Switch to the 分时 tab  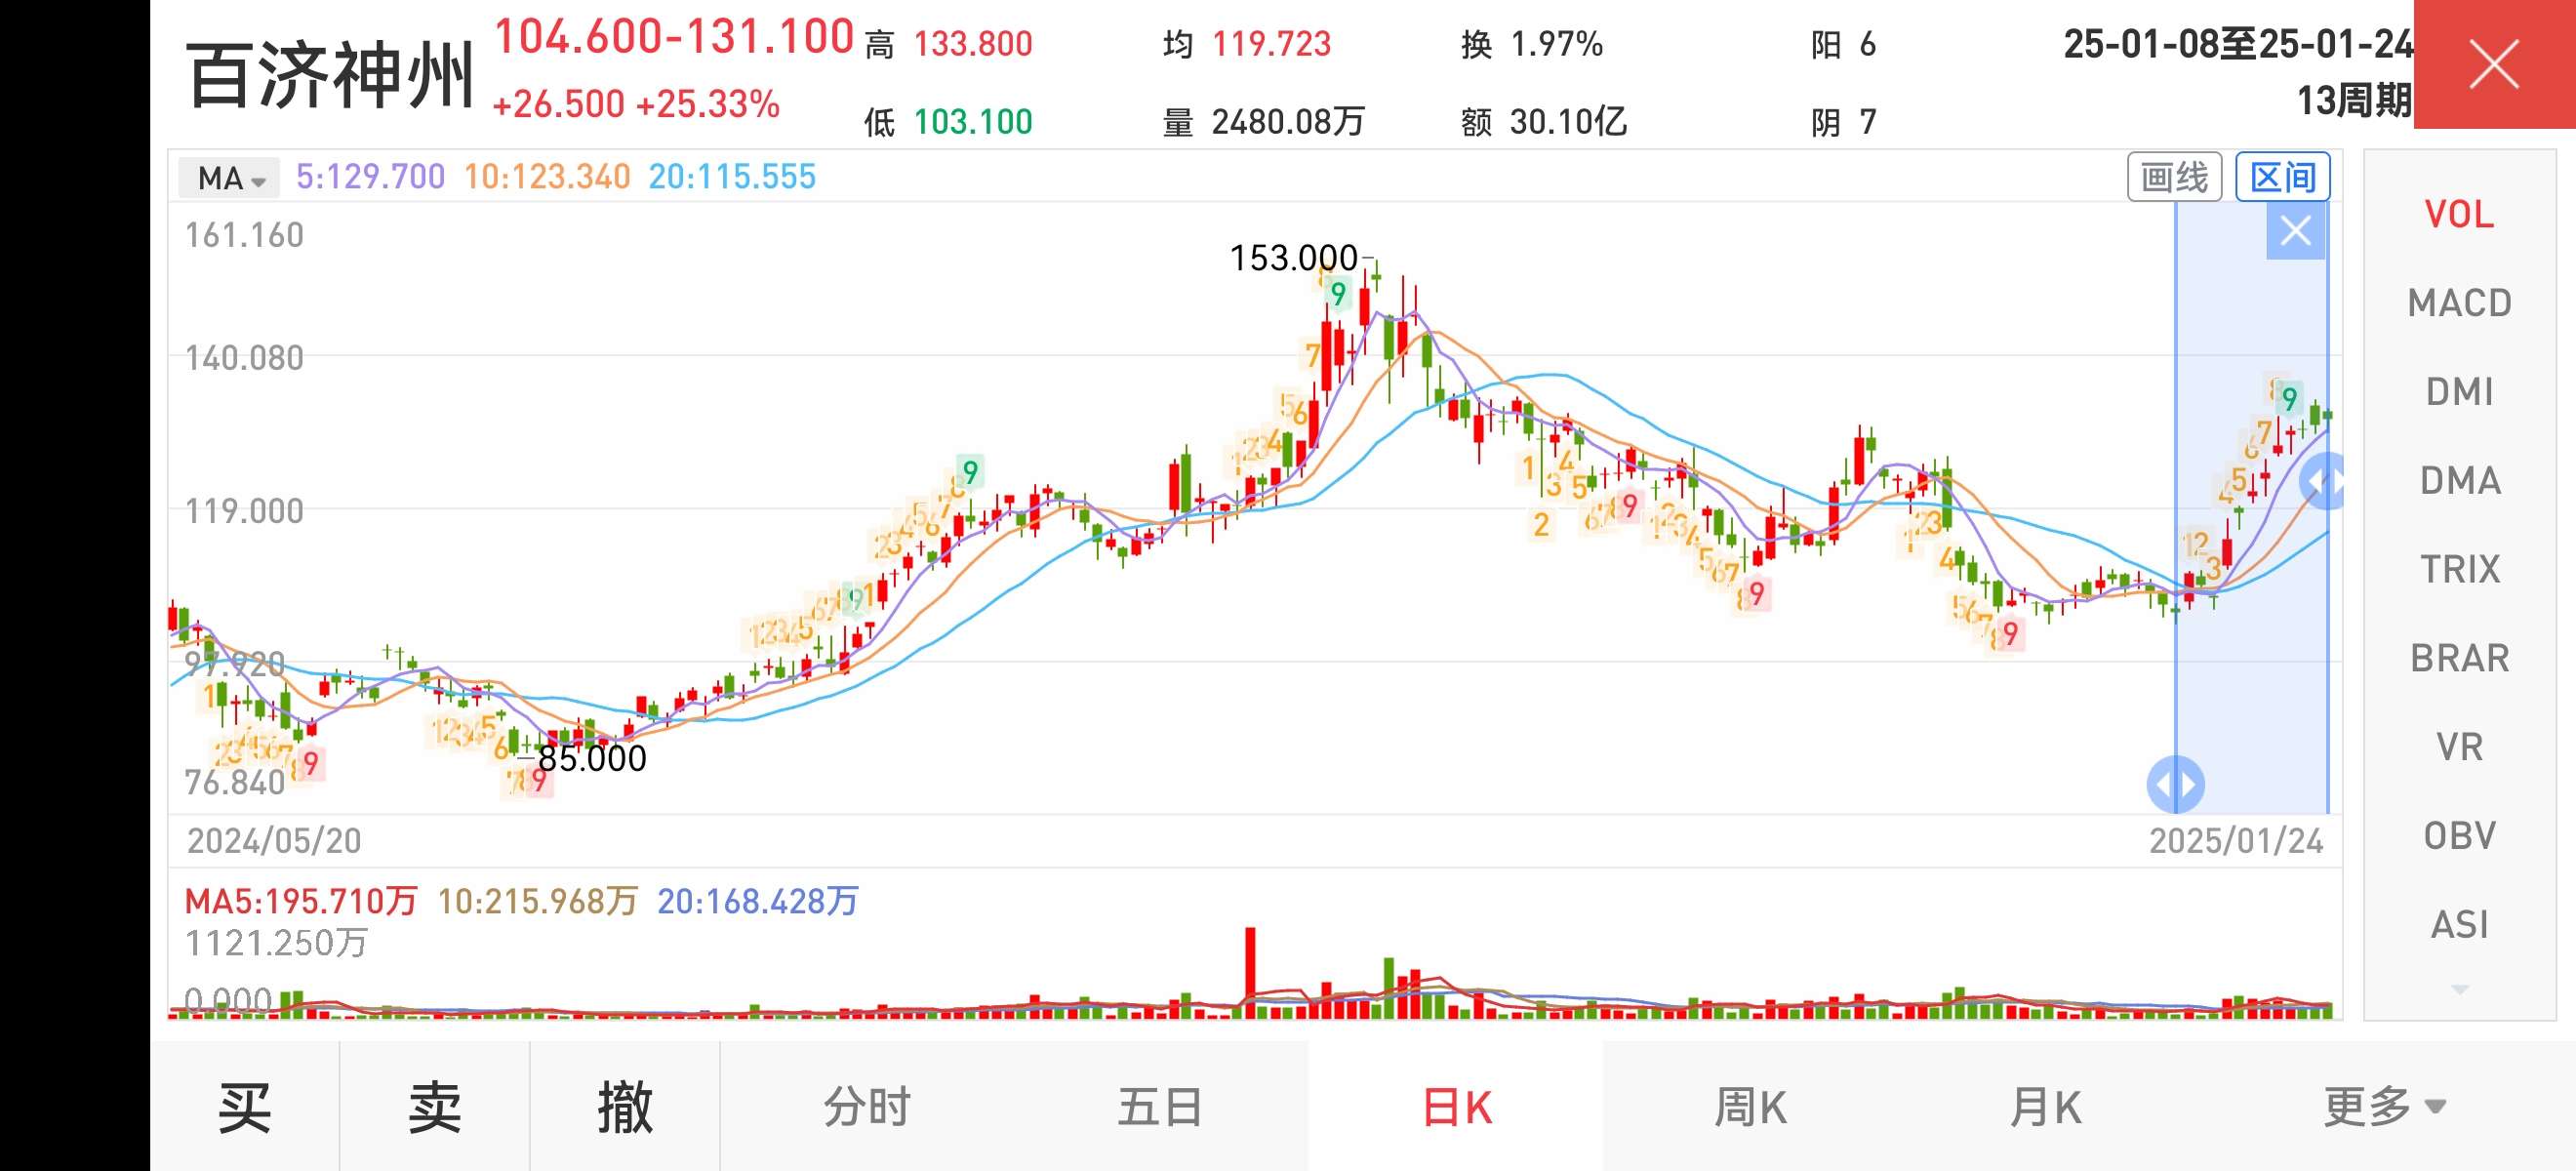coord(867,1107)
